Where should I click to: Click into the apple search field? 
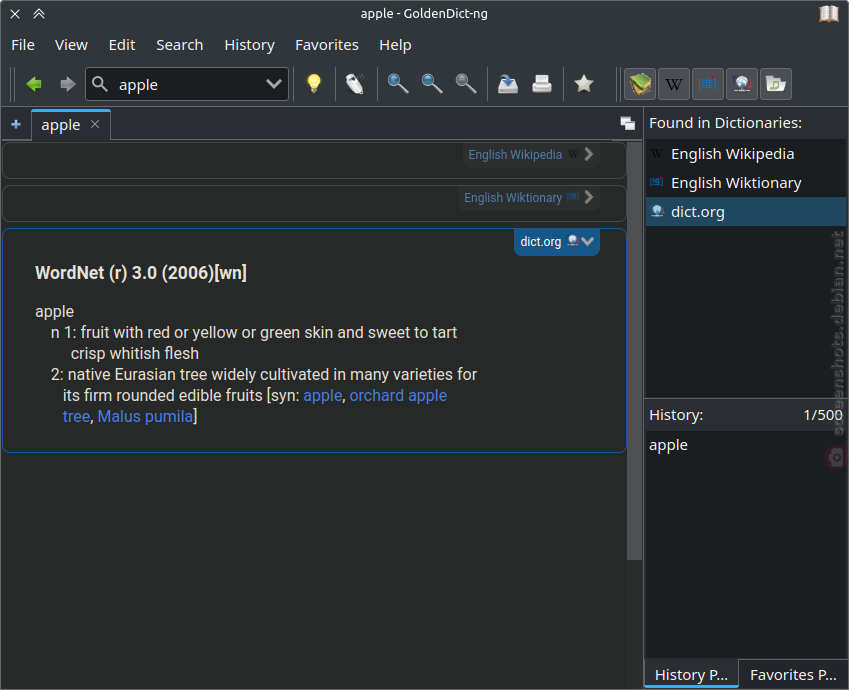click(187, 84)
